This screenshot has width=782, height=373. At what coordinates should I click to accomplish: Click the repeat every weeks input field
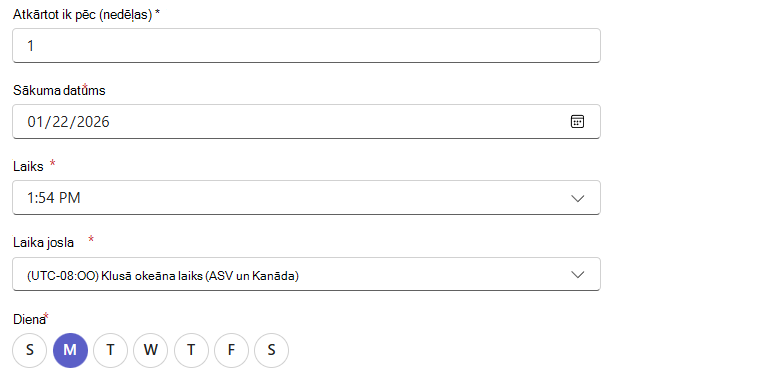(306, 46)
